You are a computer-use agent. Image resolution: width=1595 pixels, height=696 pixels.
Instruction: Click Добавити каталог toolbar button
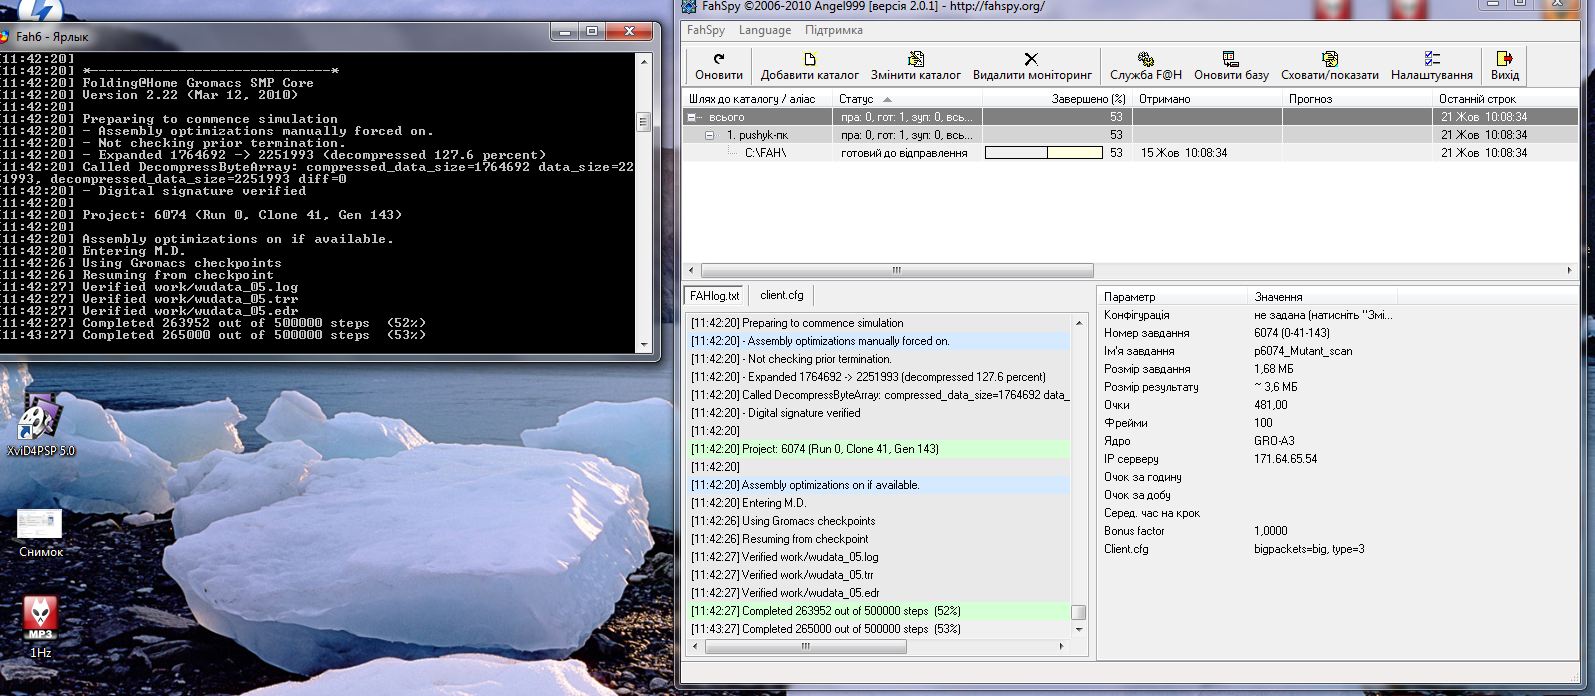pyautogui.click(x=809, y=66)
